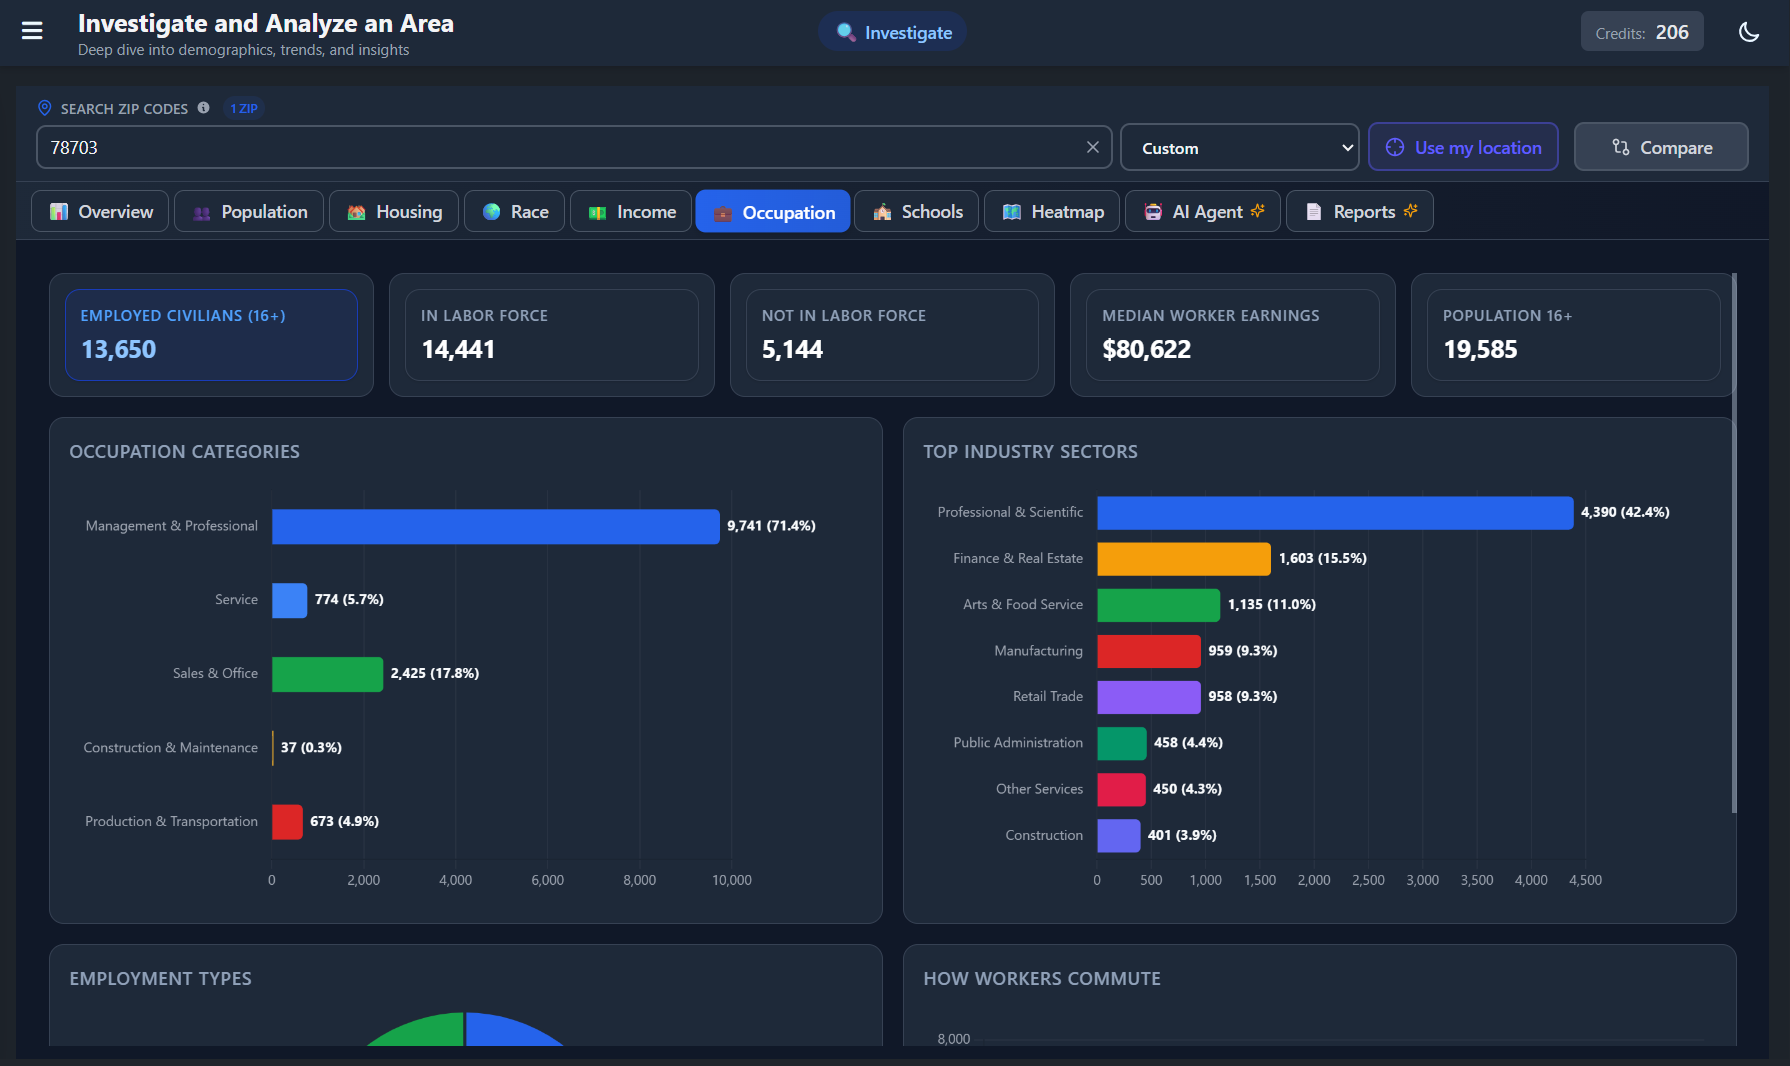Image resolution: width=1790 pixels, height=1066 pixels.
Task: Click the location pin icon by Search Zip Codes
Action: [x=44, y=108]
